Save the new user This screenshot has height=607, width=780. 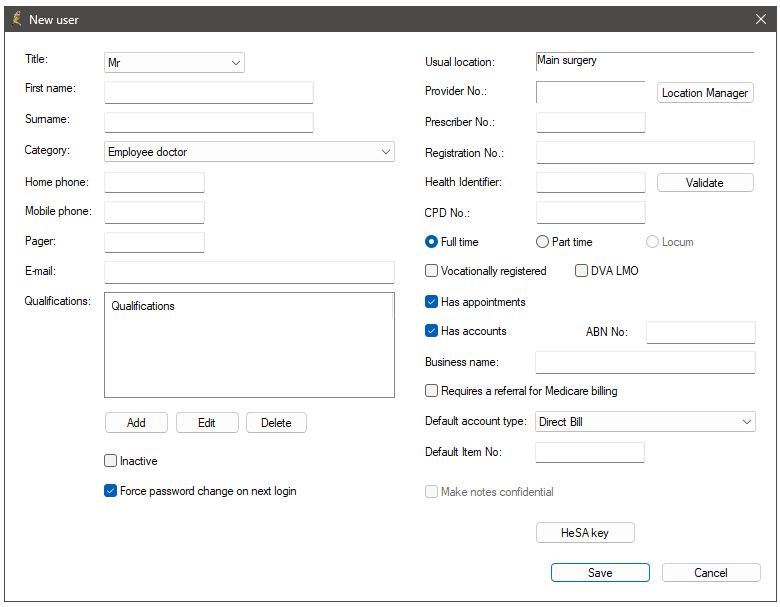[x=600, y=573]
